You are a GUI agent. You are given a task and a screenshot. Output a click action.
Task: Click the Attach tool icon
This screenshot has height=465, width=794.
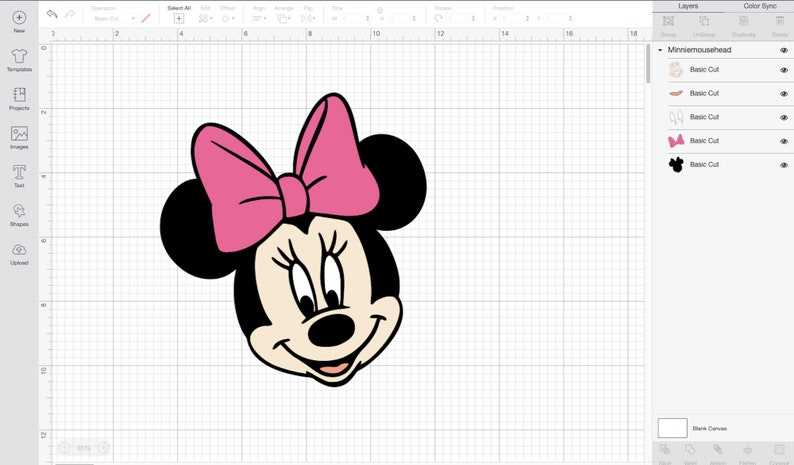click(718, 450)
